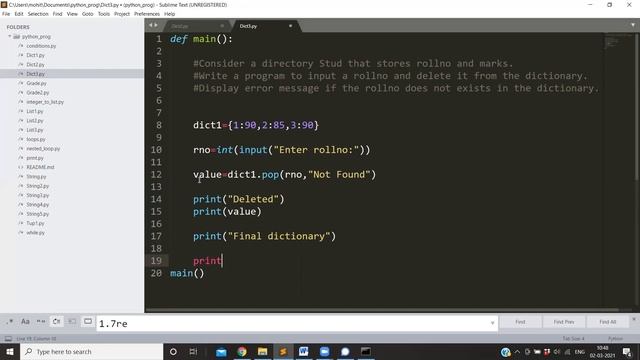Click the Find Prev button
This screenshot has width=640, height=360.
click(x=564, y=322)
